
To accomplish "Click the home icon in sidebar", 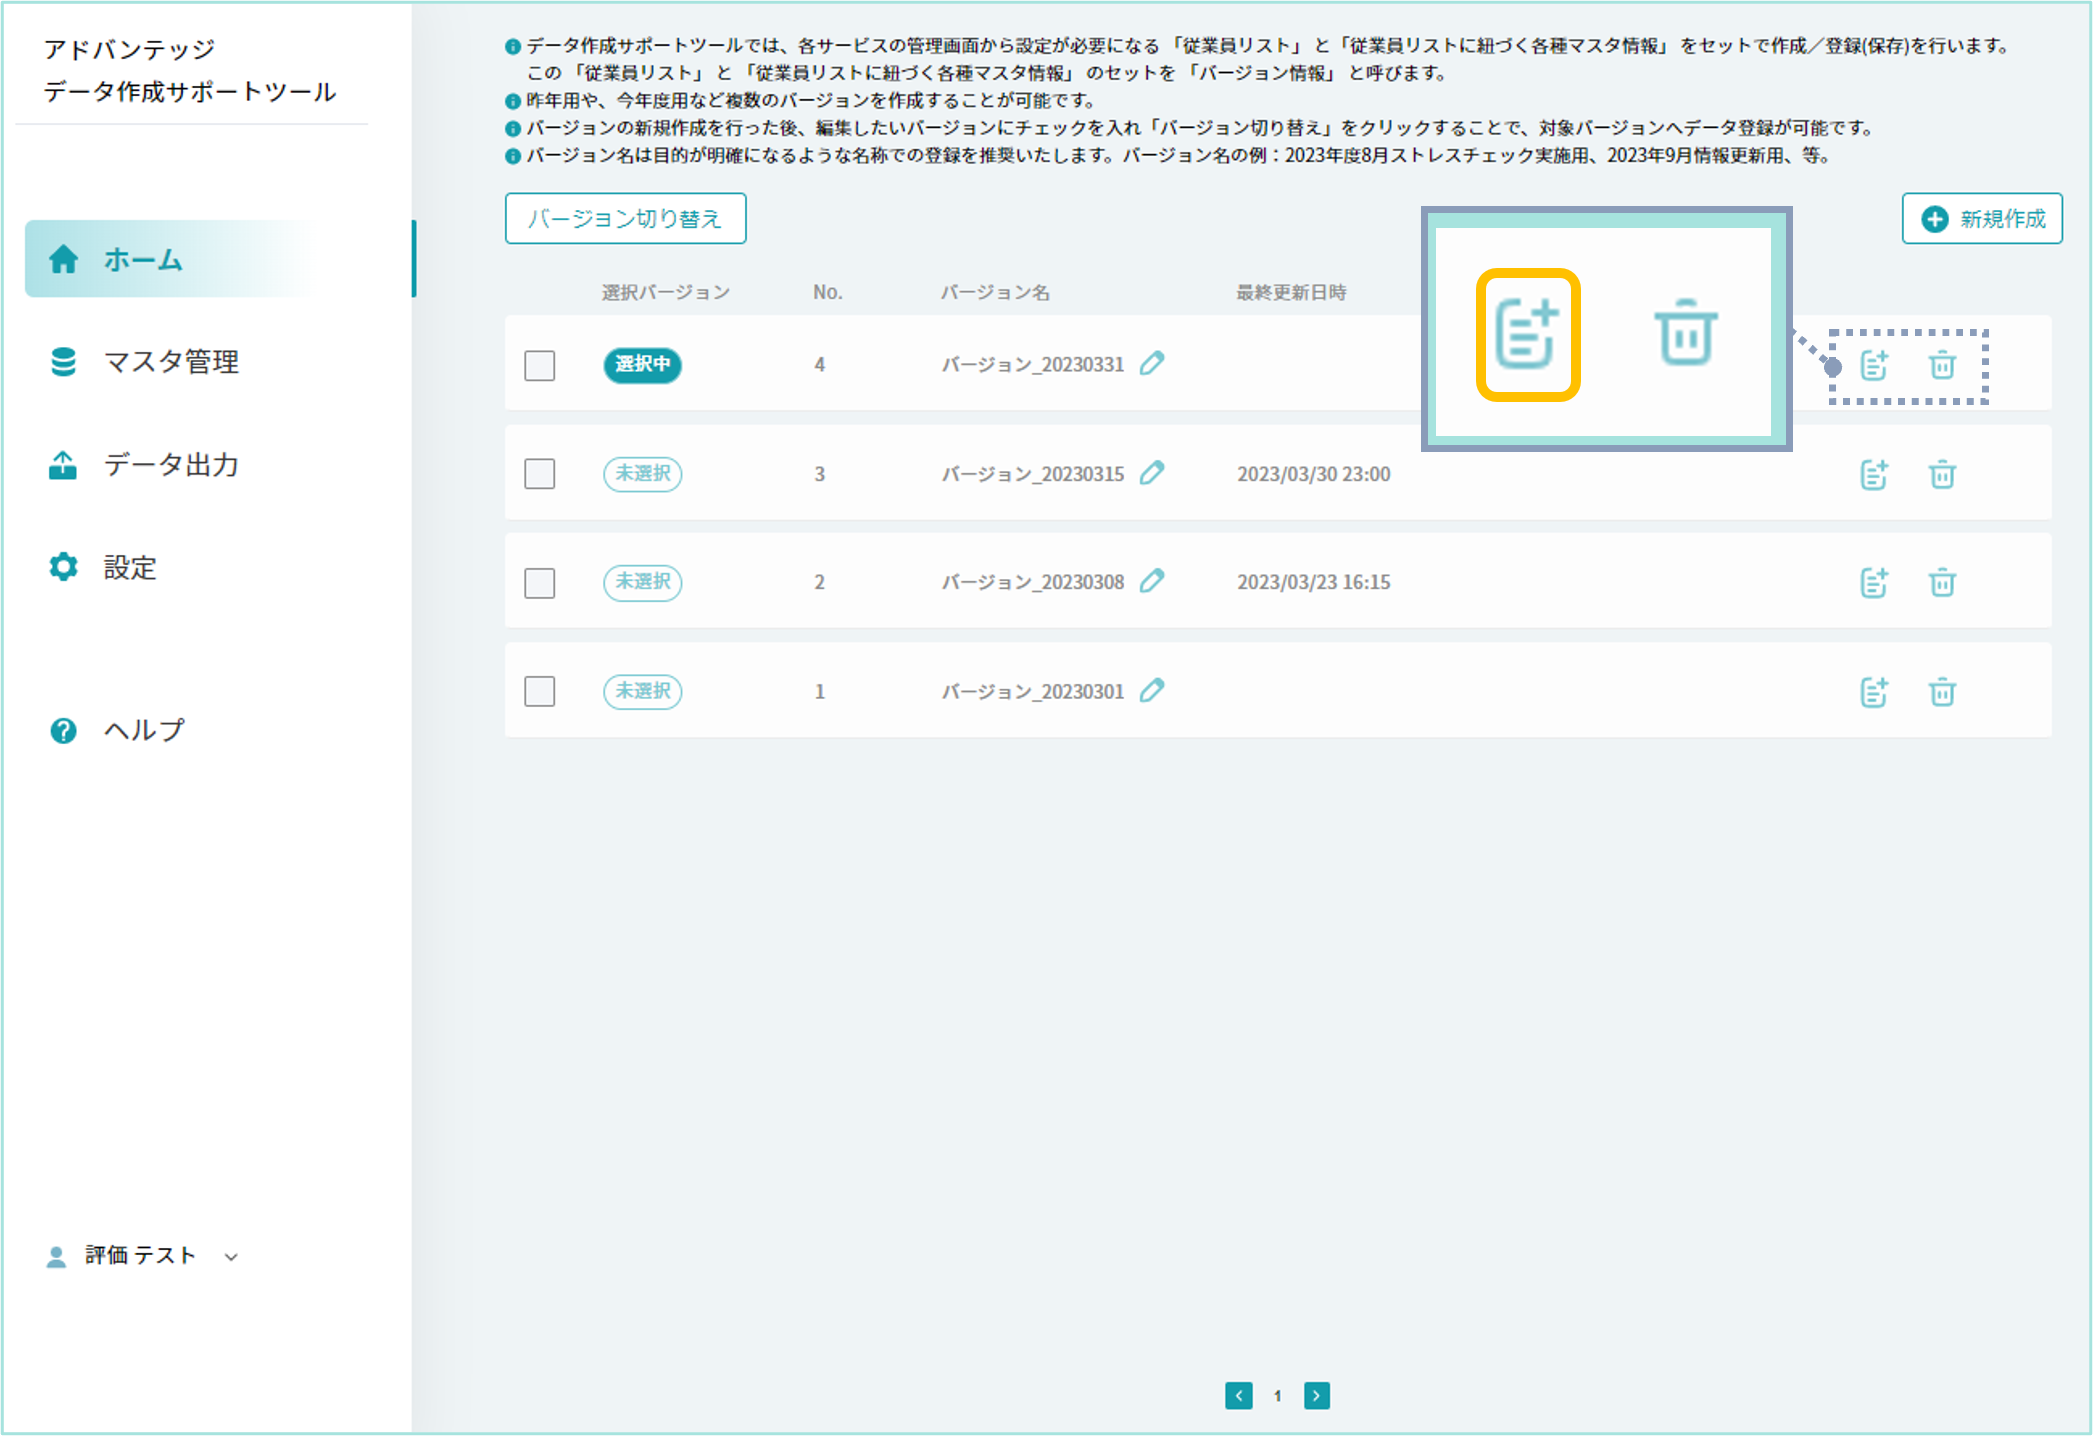I will pos(63,259).
